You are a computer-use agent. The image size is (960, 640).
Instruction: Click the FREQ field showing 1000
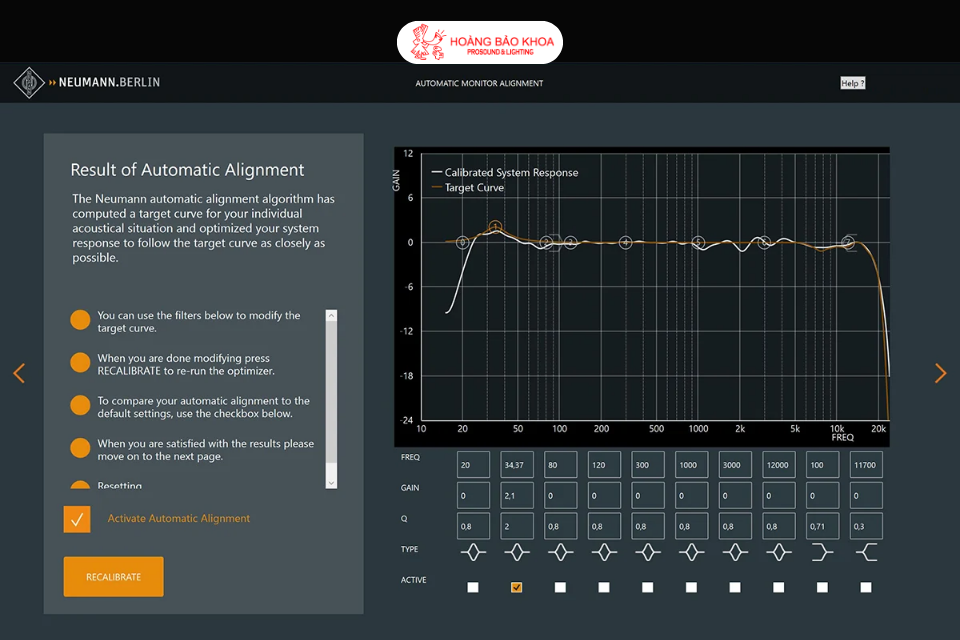[x=691, y=465]
